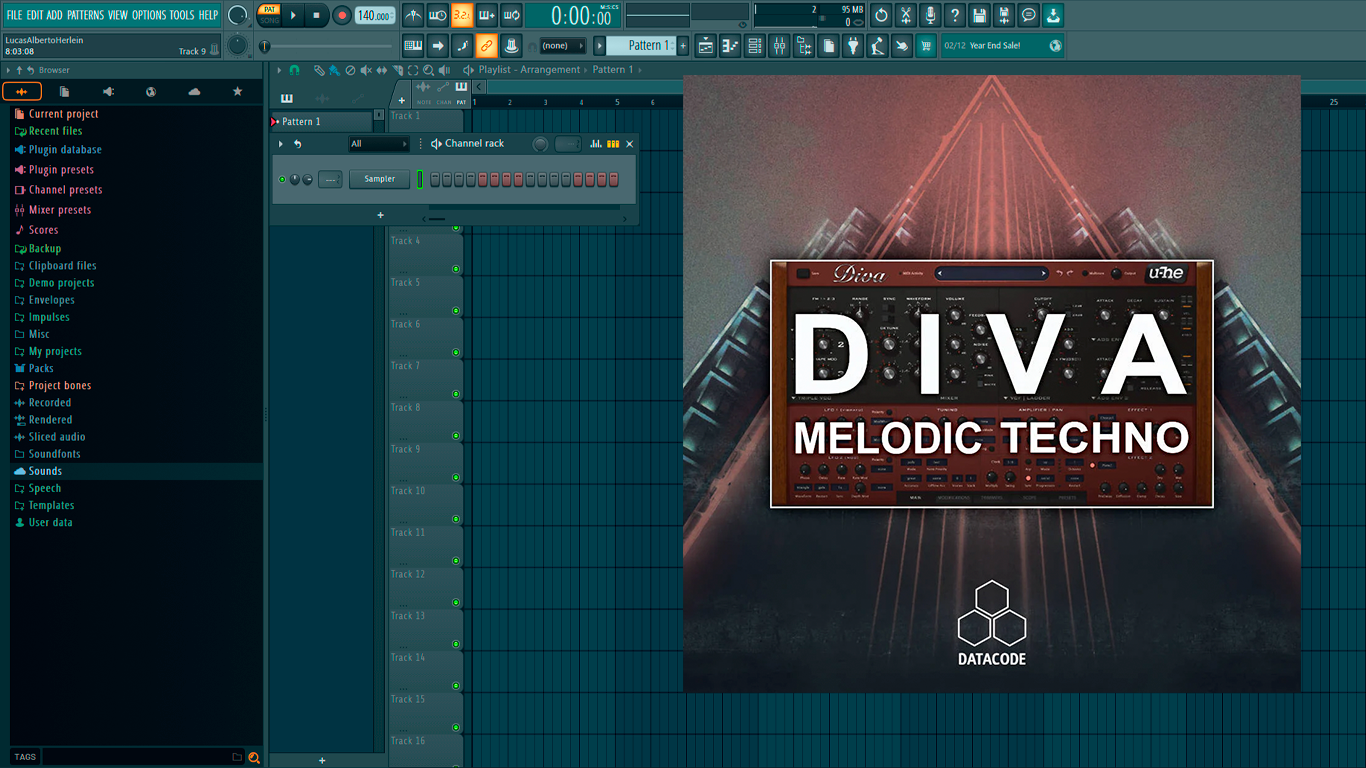Open the TOOLS menu
This screenshot has height=768, width=1366.
(x=182, y=15)
